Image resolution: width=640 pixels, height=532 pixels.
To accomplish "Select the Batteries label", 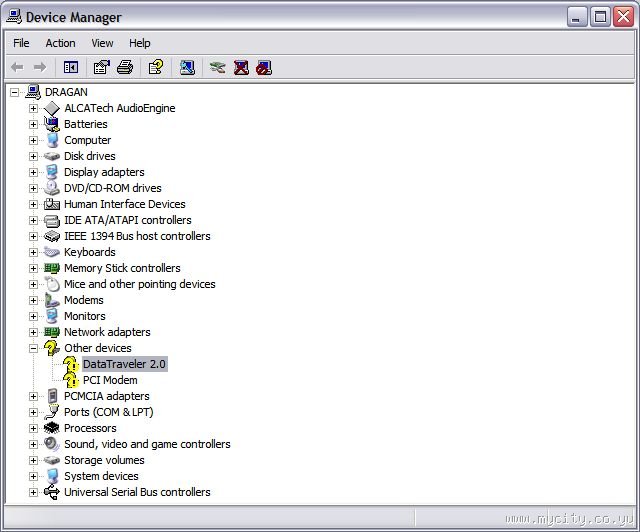I will point(86,124).
